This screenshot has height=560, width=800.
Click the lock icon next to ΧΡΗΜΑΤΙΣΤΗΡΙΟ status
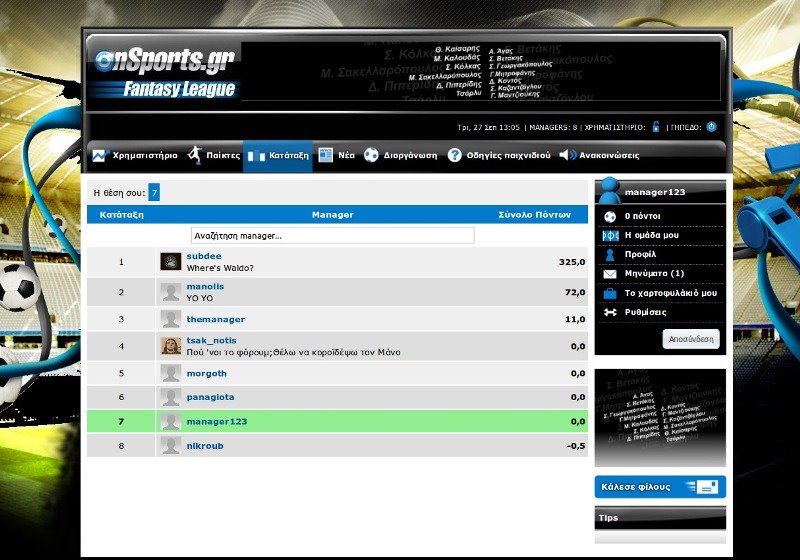point(656,127)
